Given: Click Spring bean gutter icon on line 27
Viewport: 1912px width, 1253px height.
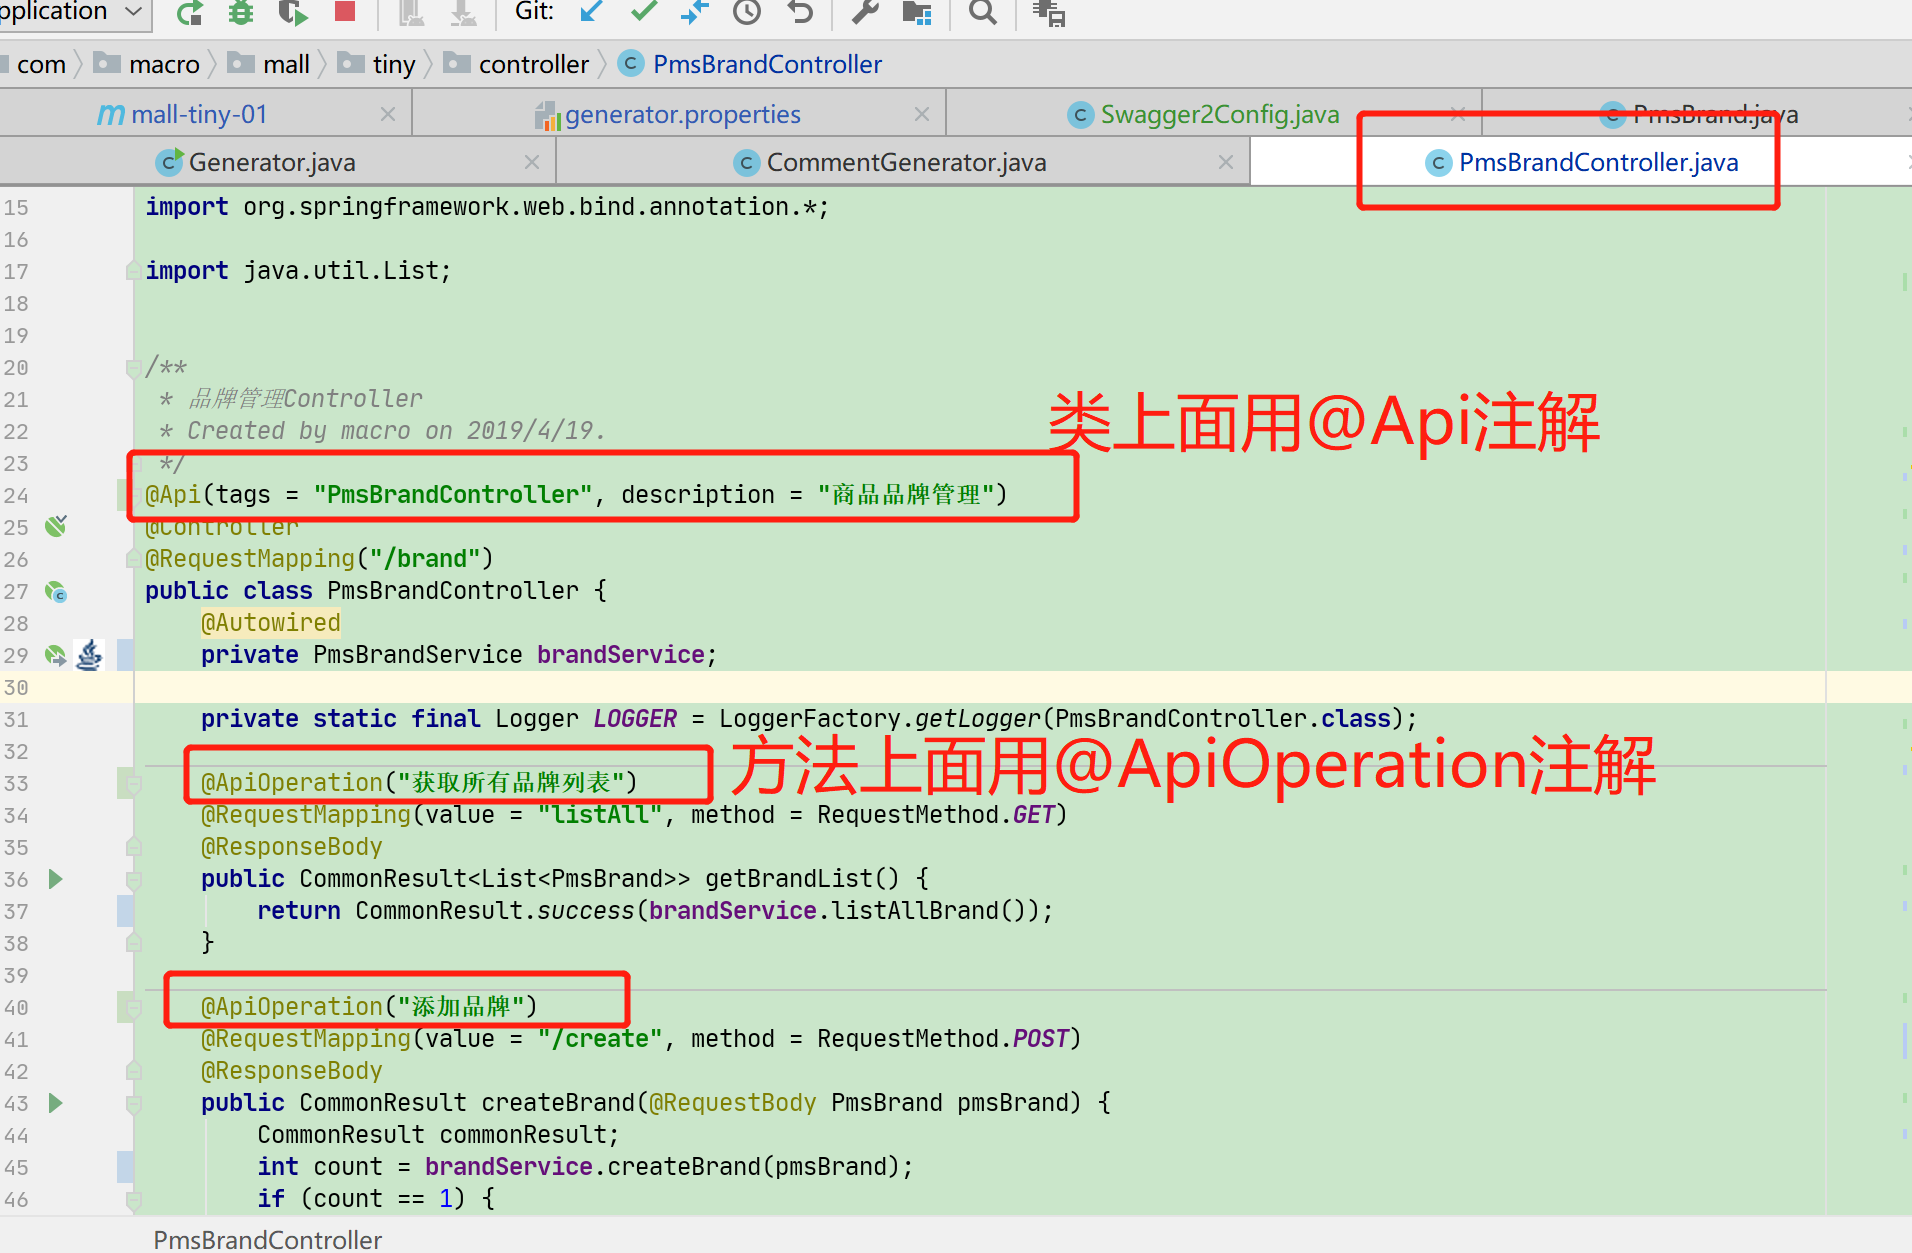Looking at the screenshot, I should click(56, 592).
